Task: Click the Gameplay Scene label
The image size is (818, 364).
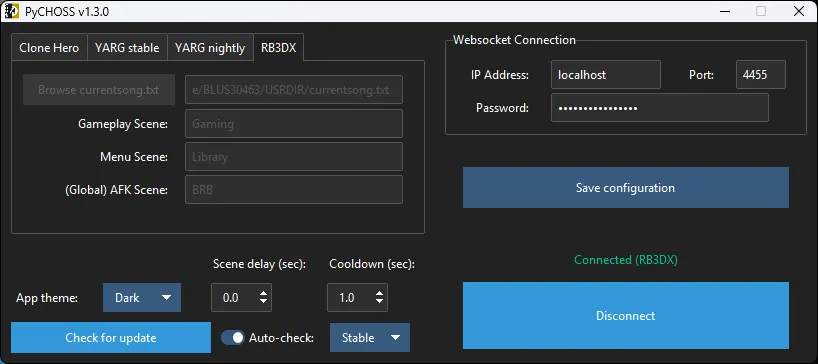Action: (123, 124)
